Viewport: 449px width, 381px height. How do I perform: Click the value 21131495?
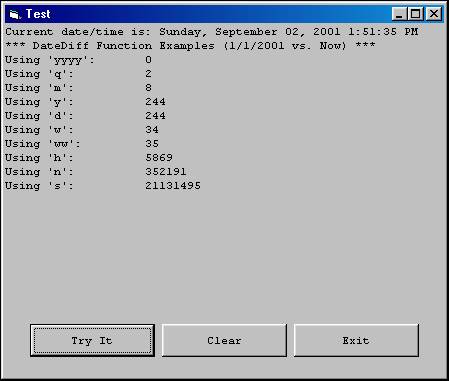[x=173, y=186]
